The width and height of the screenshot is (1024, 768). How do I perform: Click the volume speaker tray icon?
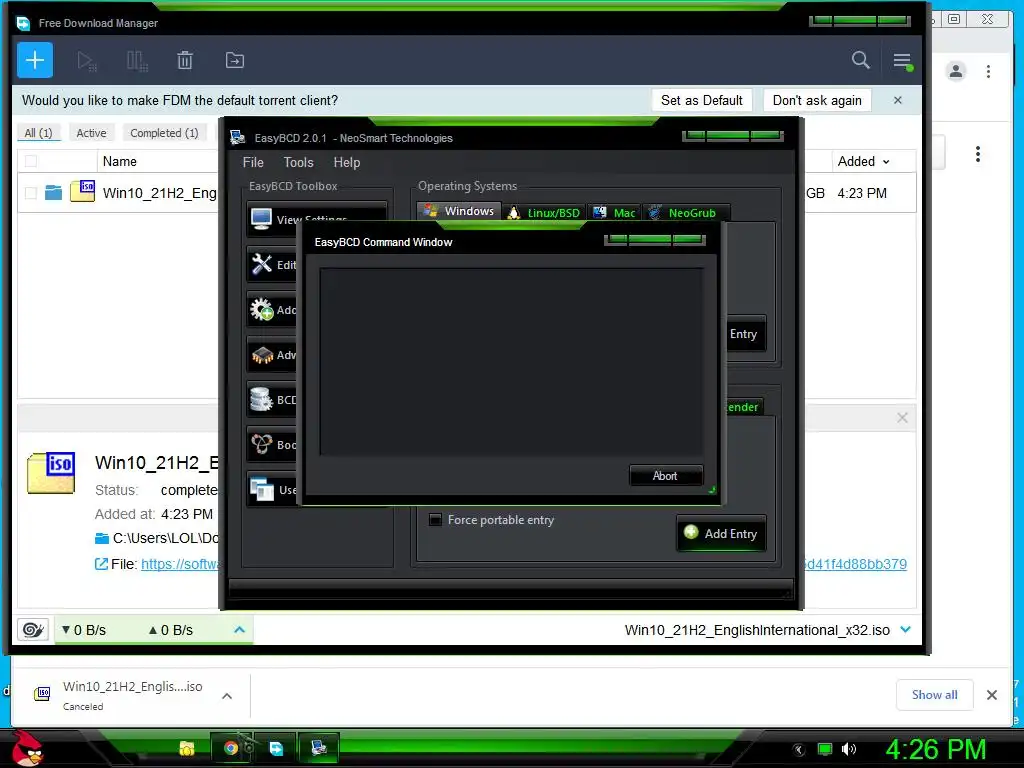click(848, 749)
